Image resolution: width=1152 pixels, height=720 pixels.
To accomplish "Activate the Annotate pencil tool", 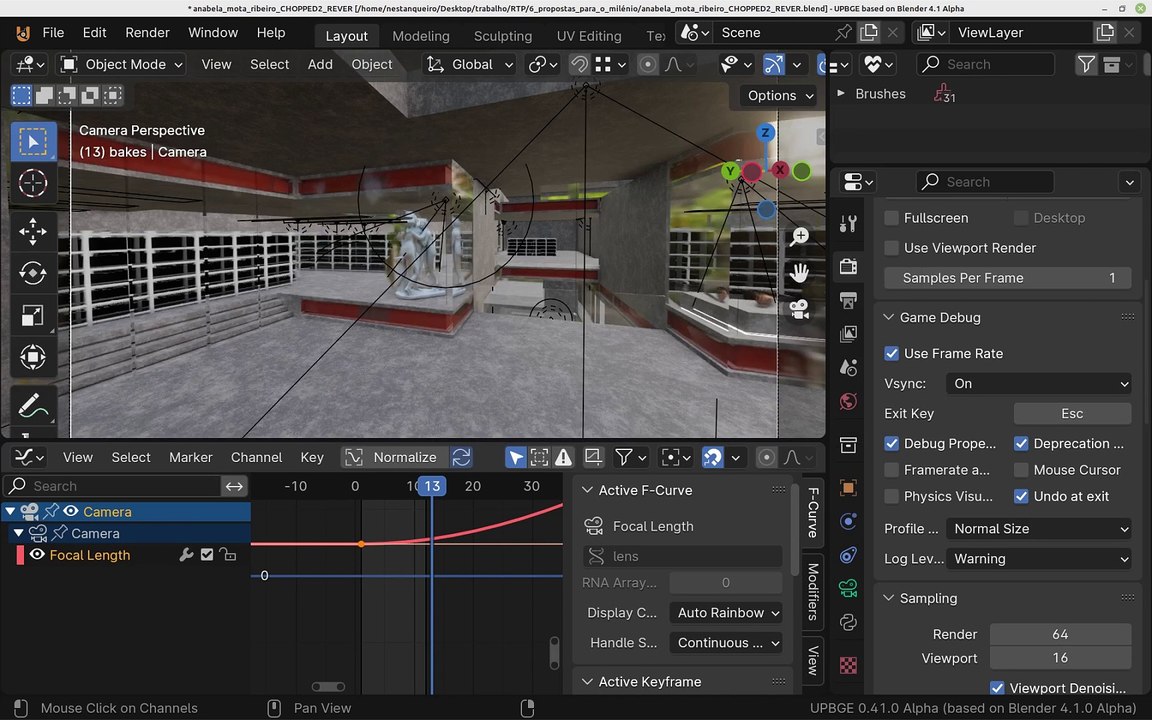I will pyautogui.click(x=33, y=406).
